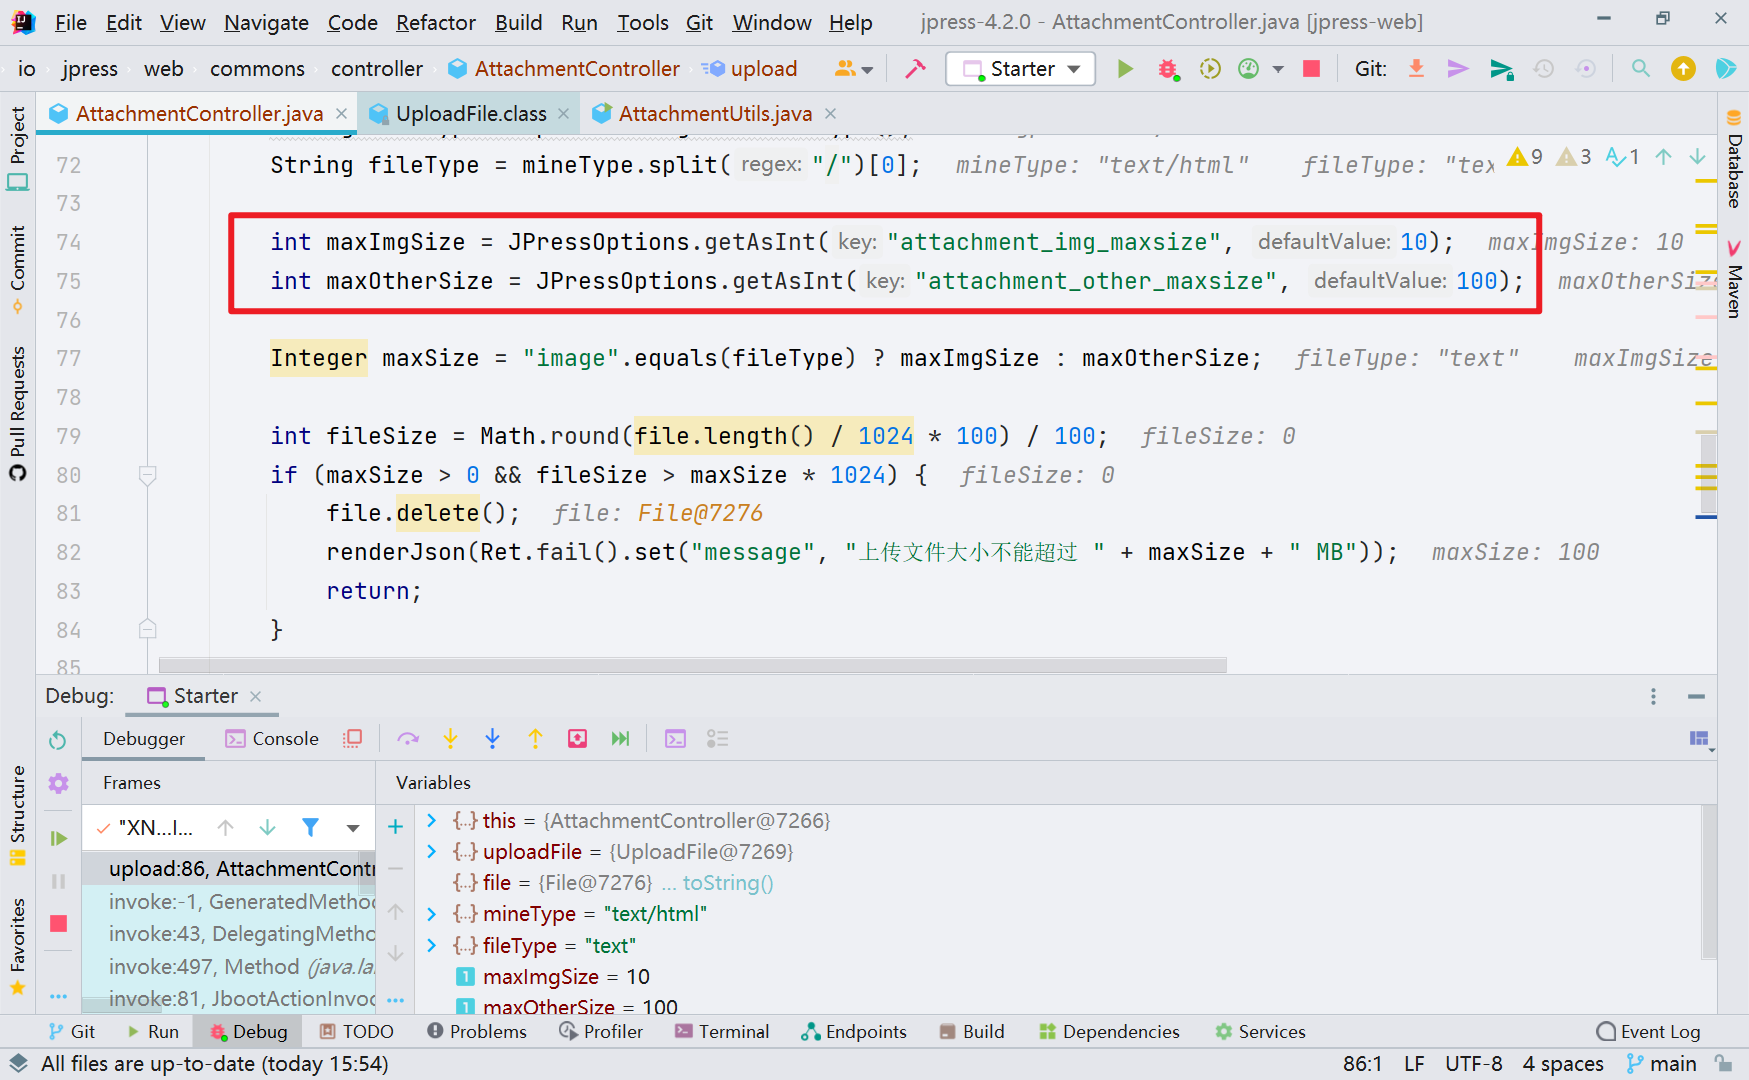Open the Refactor menu

(x=435, y=22)
